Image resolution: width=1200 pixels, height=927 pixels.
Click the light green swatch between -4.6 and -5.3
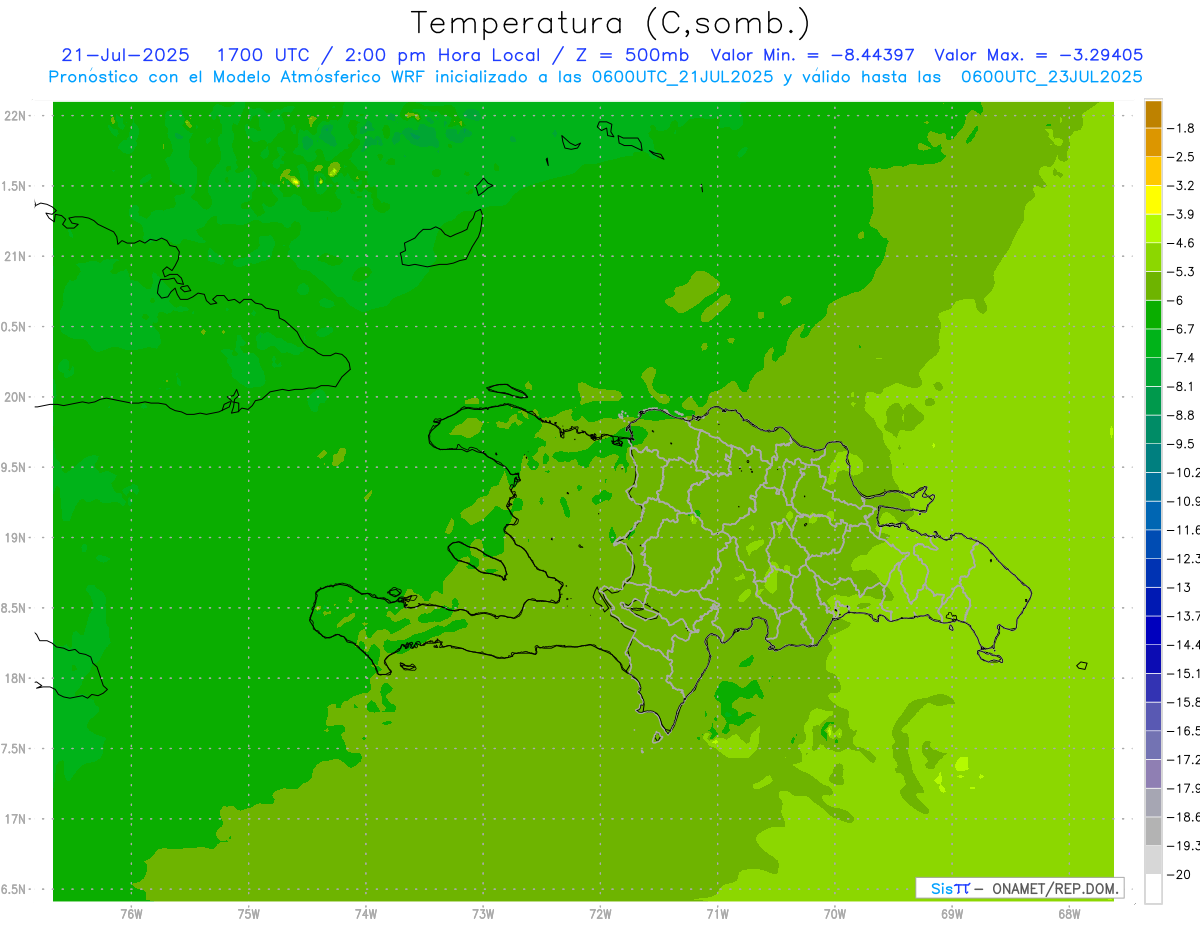click(1153, 257)
